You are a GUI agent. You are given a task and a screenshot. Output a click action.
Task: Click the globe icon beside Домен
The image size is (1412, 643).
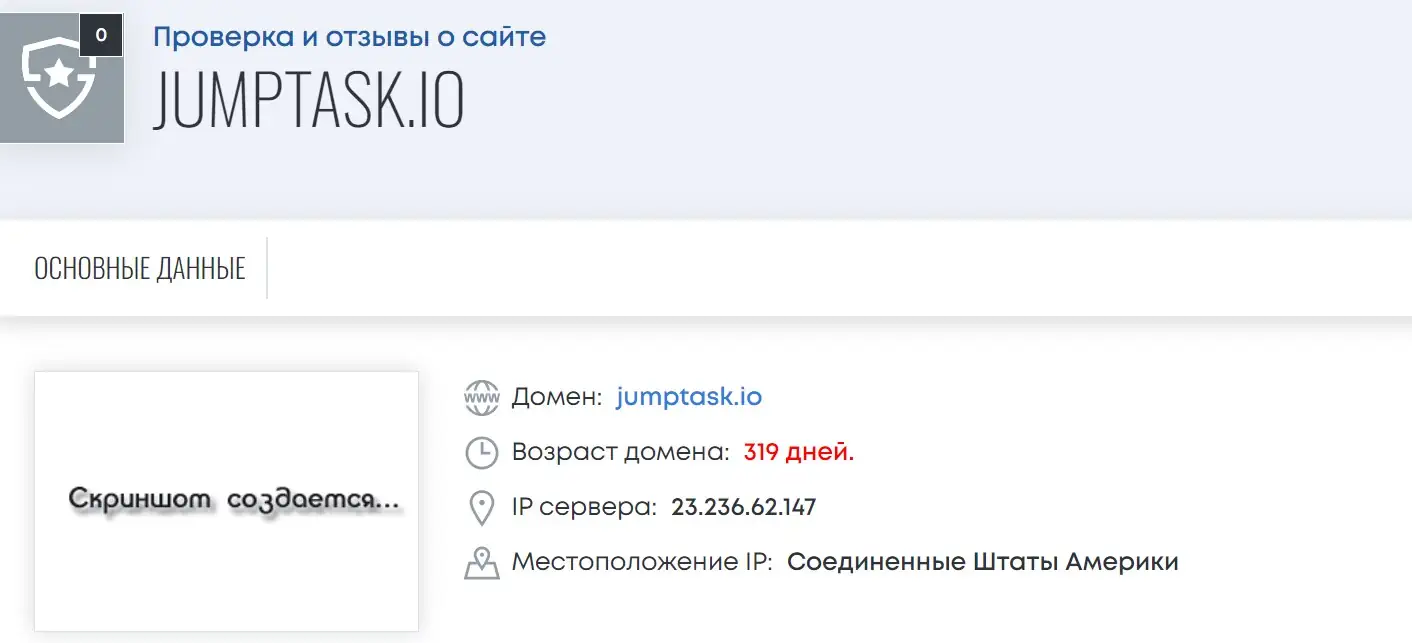[x=482, y=398]
